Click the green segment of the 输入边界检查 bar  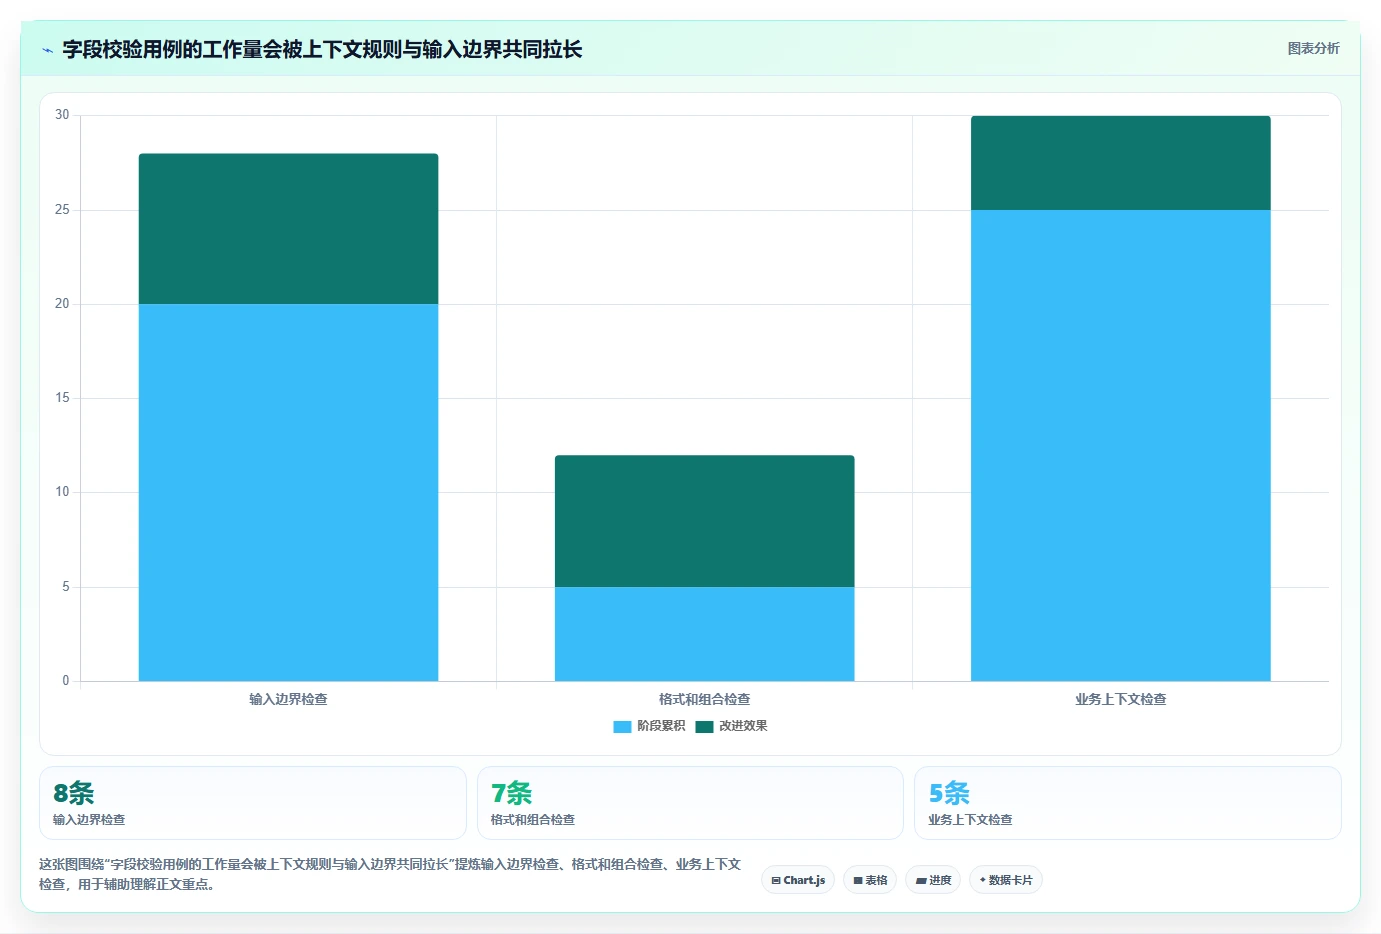click(x=288, y=229)
